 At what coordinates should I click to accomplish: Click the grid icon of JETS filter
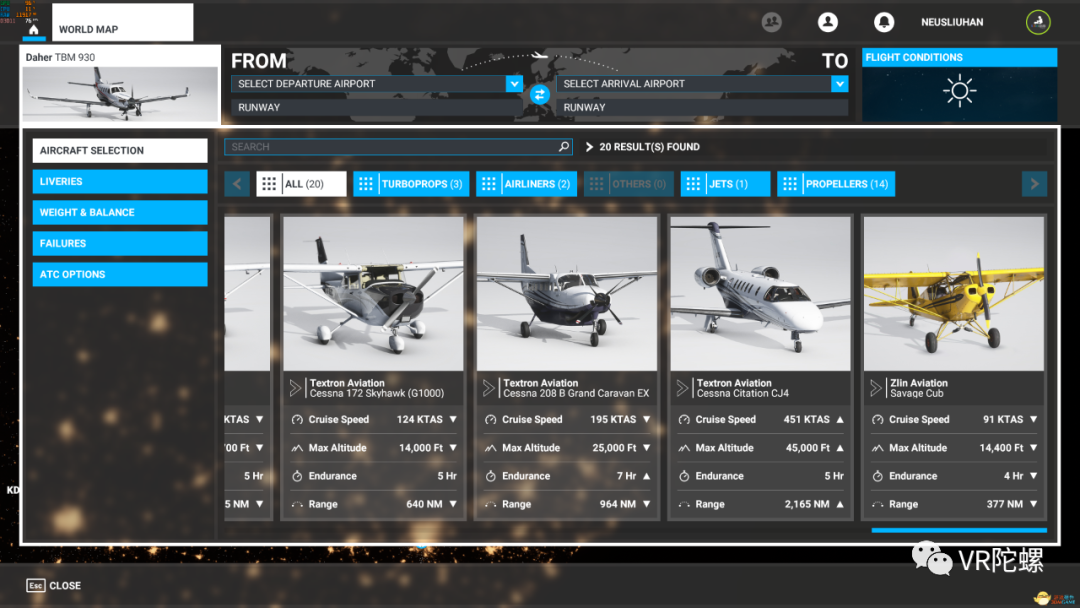click(693, 184)
